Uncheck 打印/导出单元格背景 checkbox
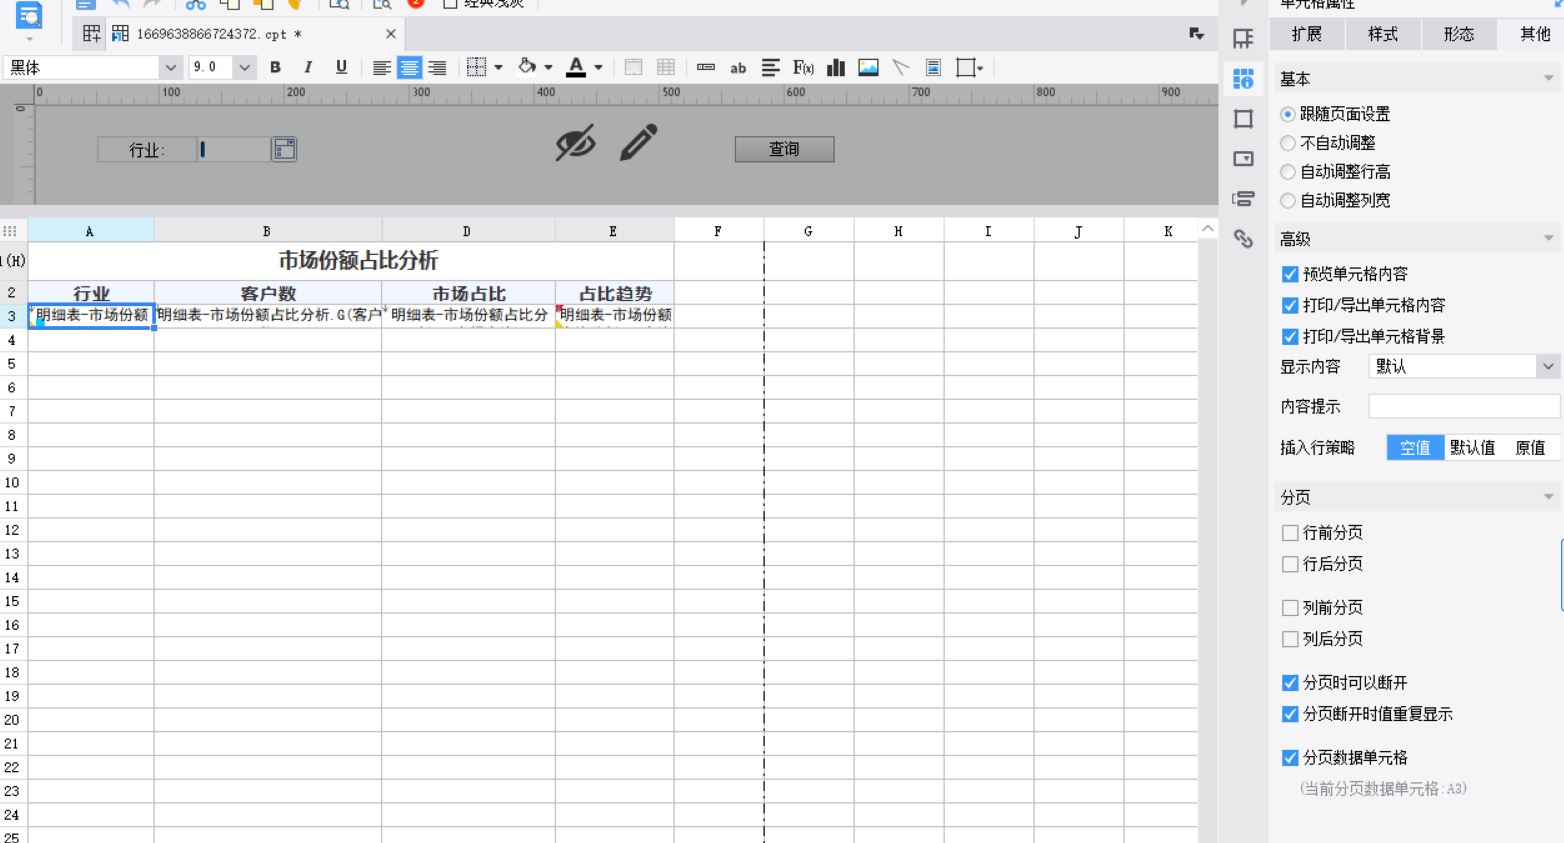The height and width of the screenshot is (843, 1564). [1290, 336]
